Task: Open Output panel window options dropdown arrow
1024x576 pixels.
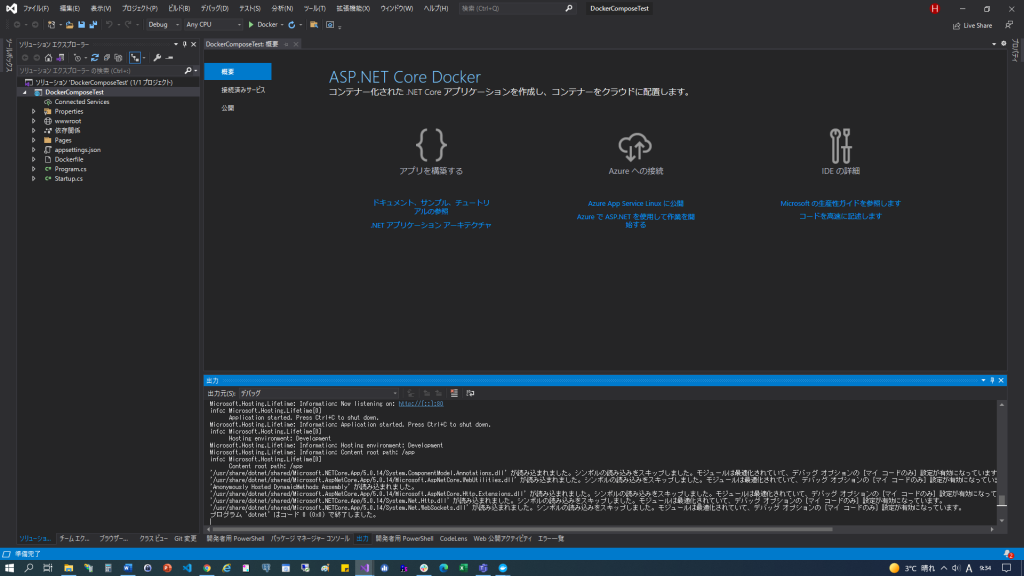Action: pyautogui.click(x=984, y=380)
